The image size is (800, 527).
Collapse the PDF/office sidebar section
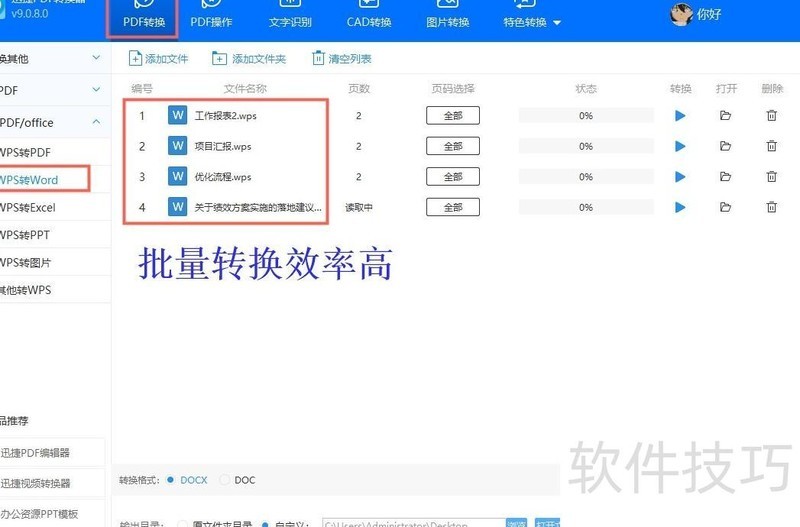55,122
